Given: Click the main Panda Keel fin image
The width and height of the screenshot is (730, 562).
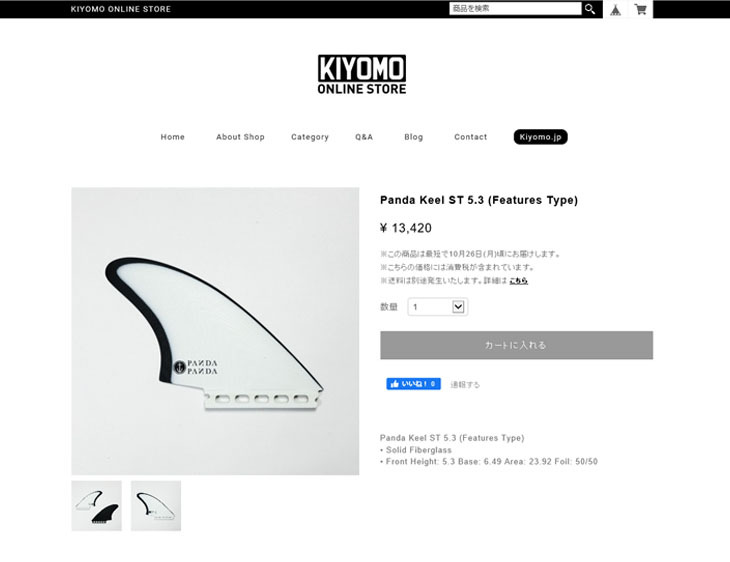Looking at the screenshot, I should pyautogui.click(x=215, y=331).
